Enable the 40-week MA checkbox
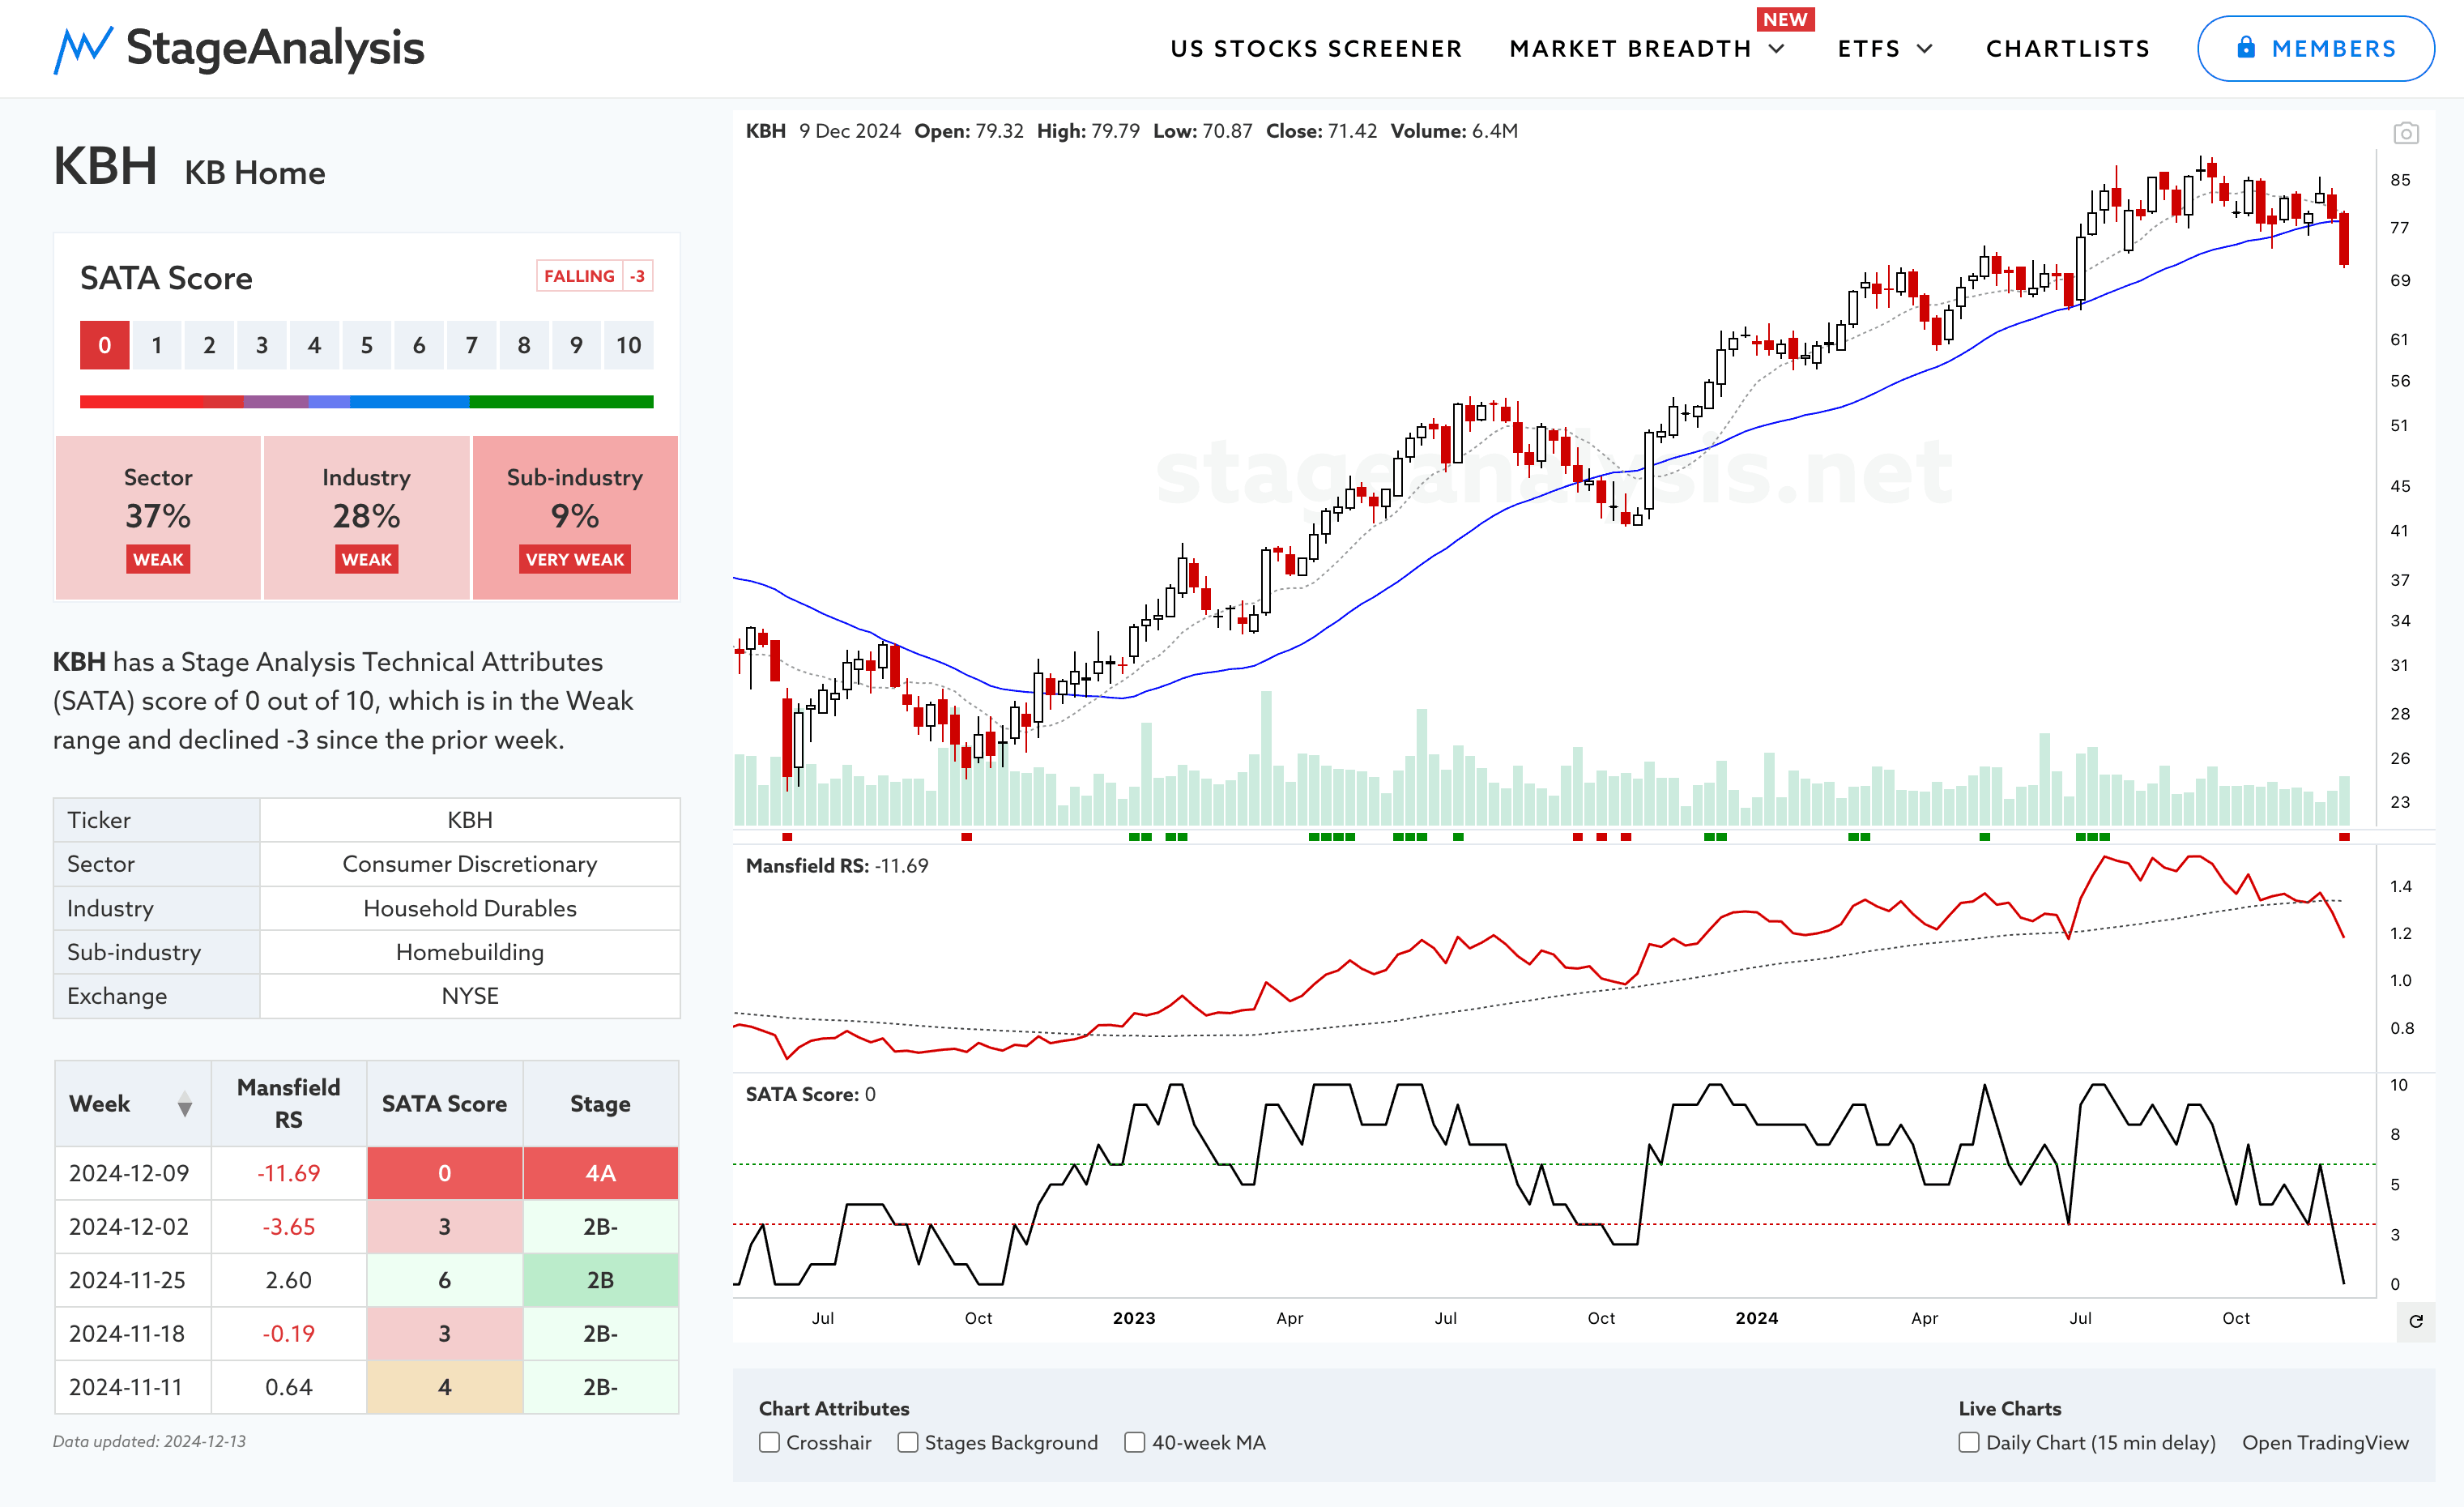 coord(1134,1442)
